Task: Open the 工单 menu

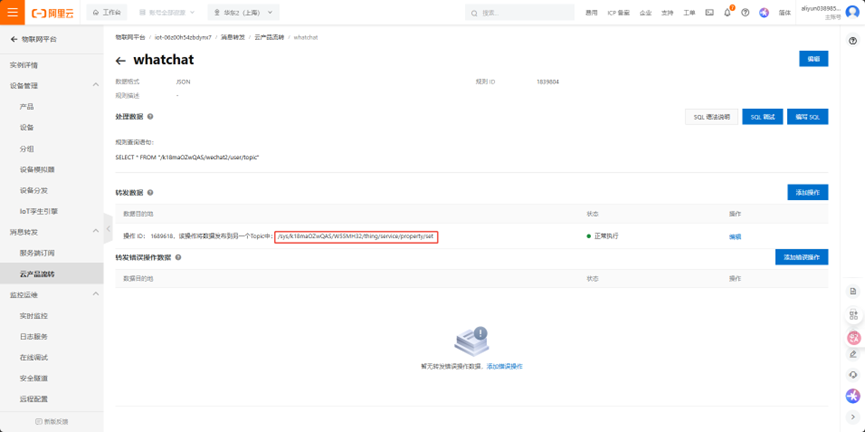Action: [x=689, y=13]
